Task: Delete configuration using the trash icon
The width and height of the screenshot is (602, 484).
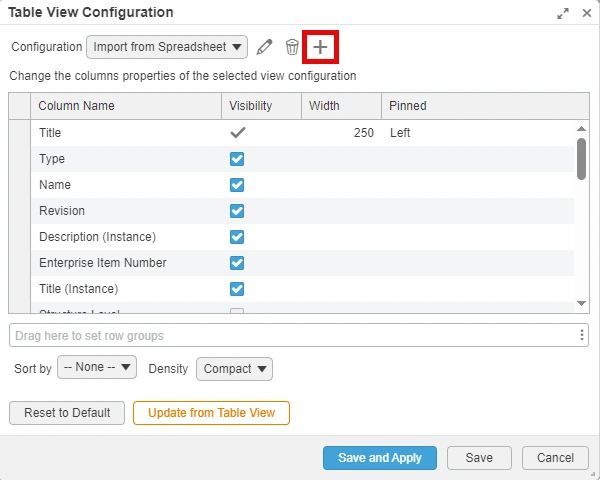Action: (292, 47)
